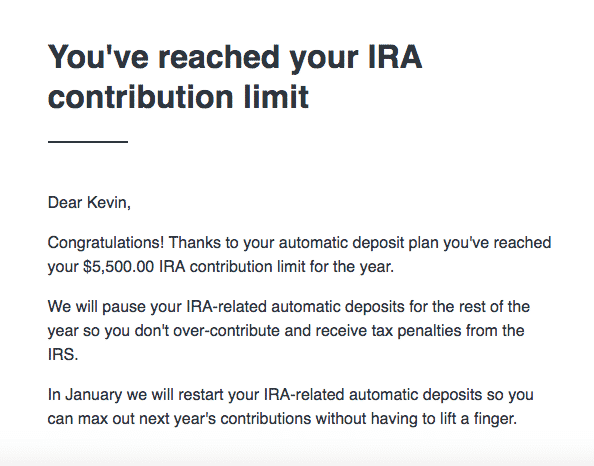Click the words 'In January'

(85, 395)
